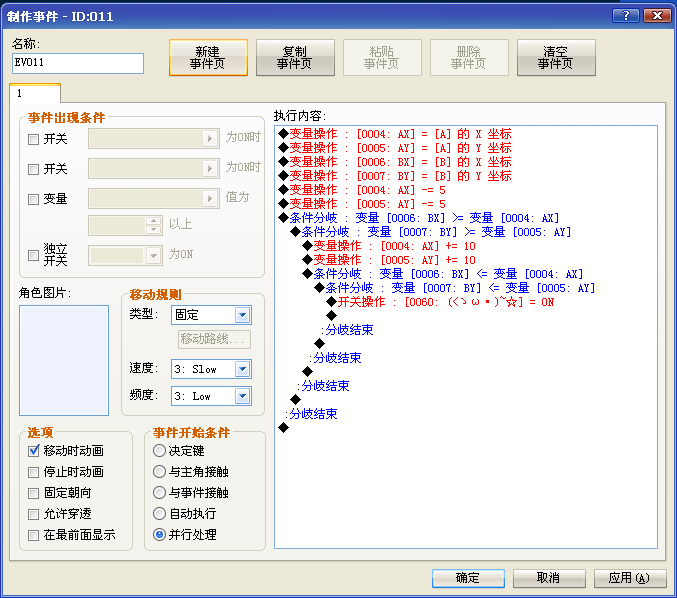Enable the second 开关 condition checkbox
677x598 pixels.
(33, 169)
